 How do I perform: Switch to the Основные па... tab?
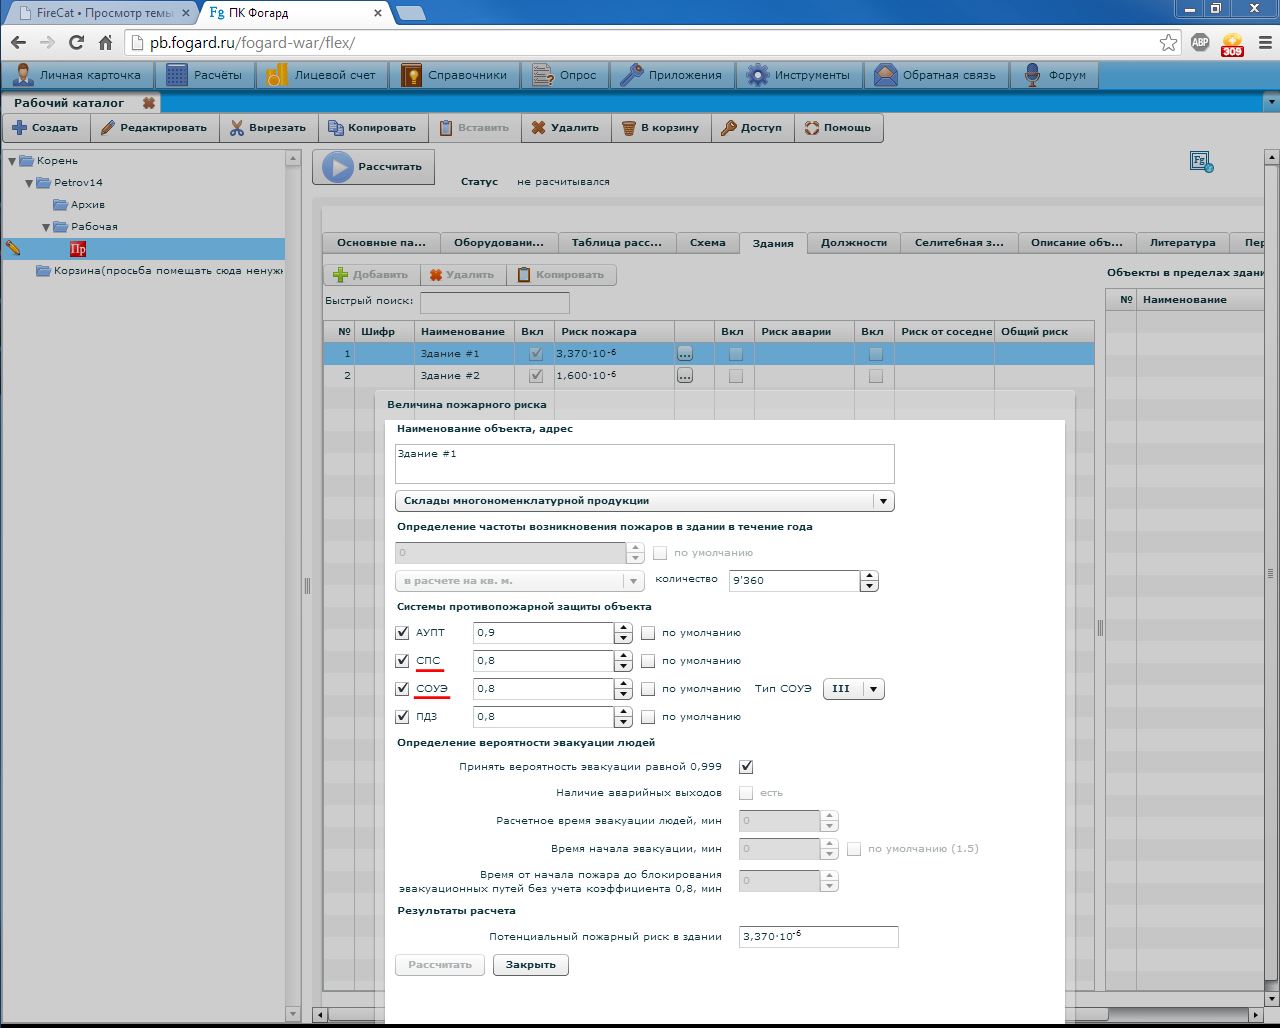coord(381,243)
